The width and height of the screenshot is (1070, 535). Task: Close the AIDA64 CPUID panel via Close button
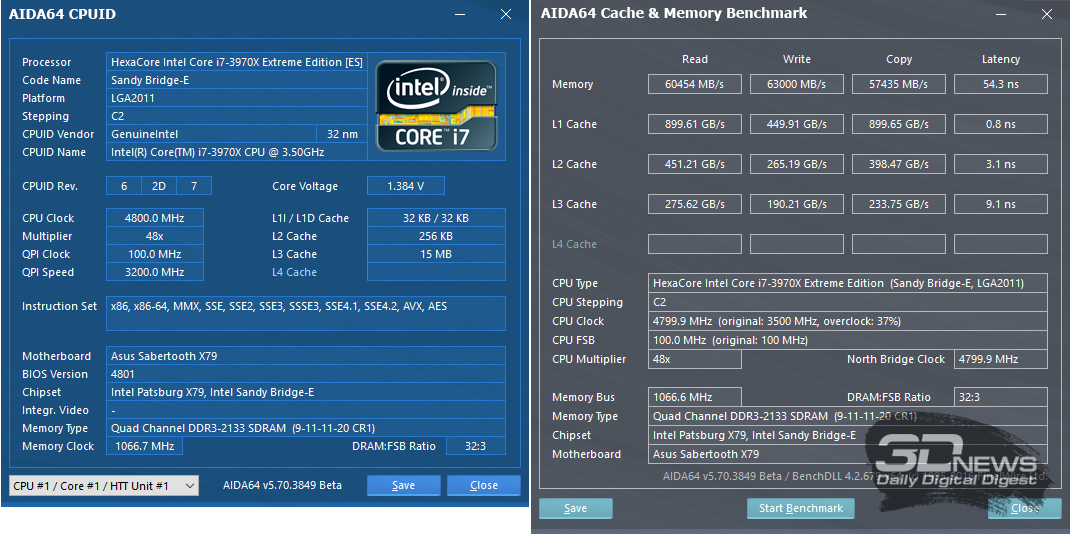tap(484, 486)
